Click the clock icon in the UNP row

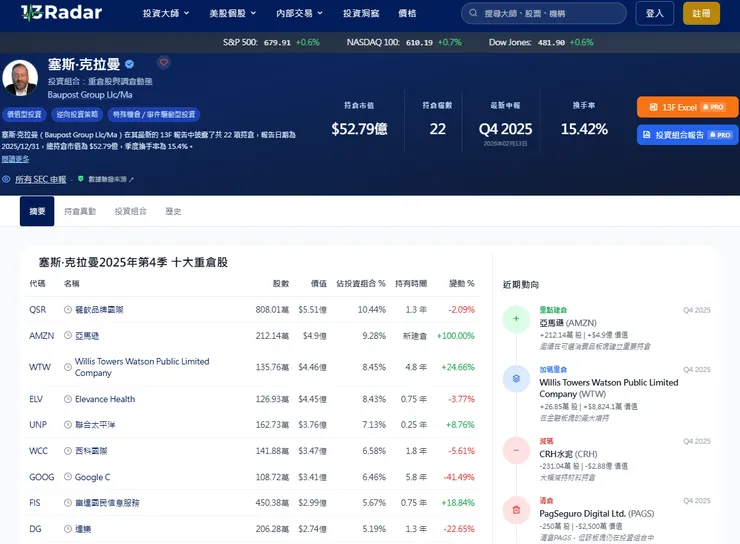[68, 425]
